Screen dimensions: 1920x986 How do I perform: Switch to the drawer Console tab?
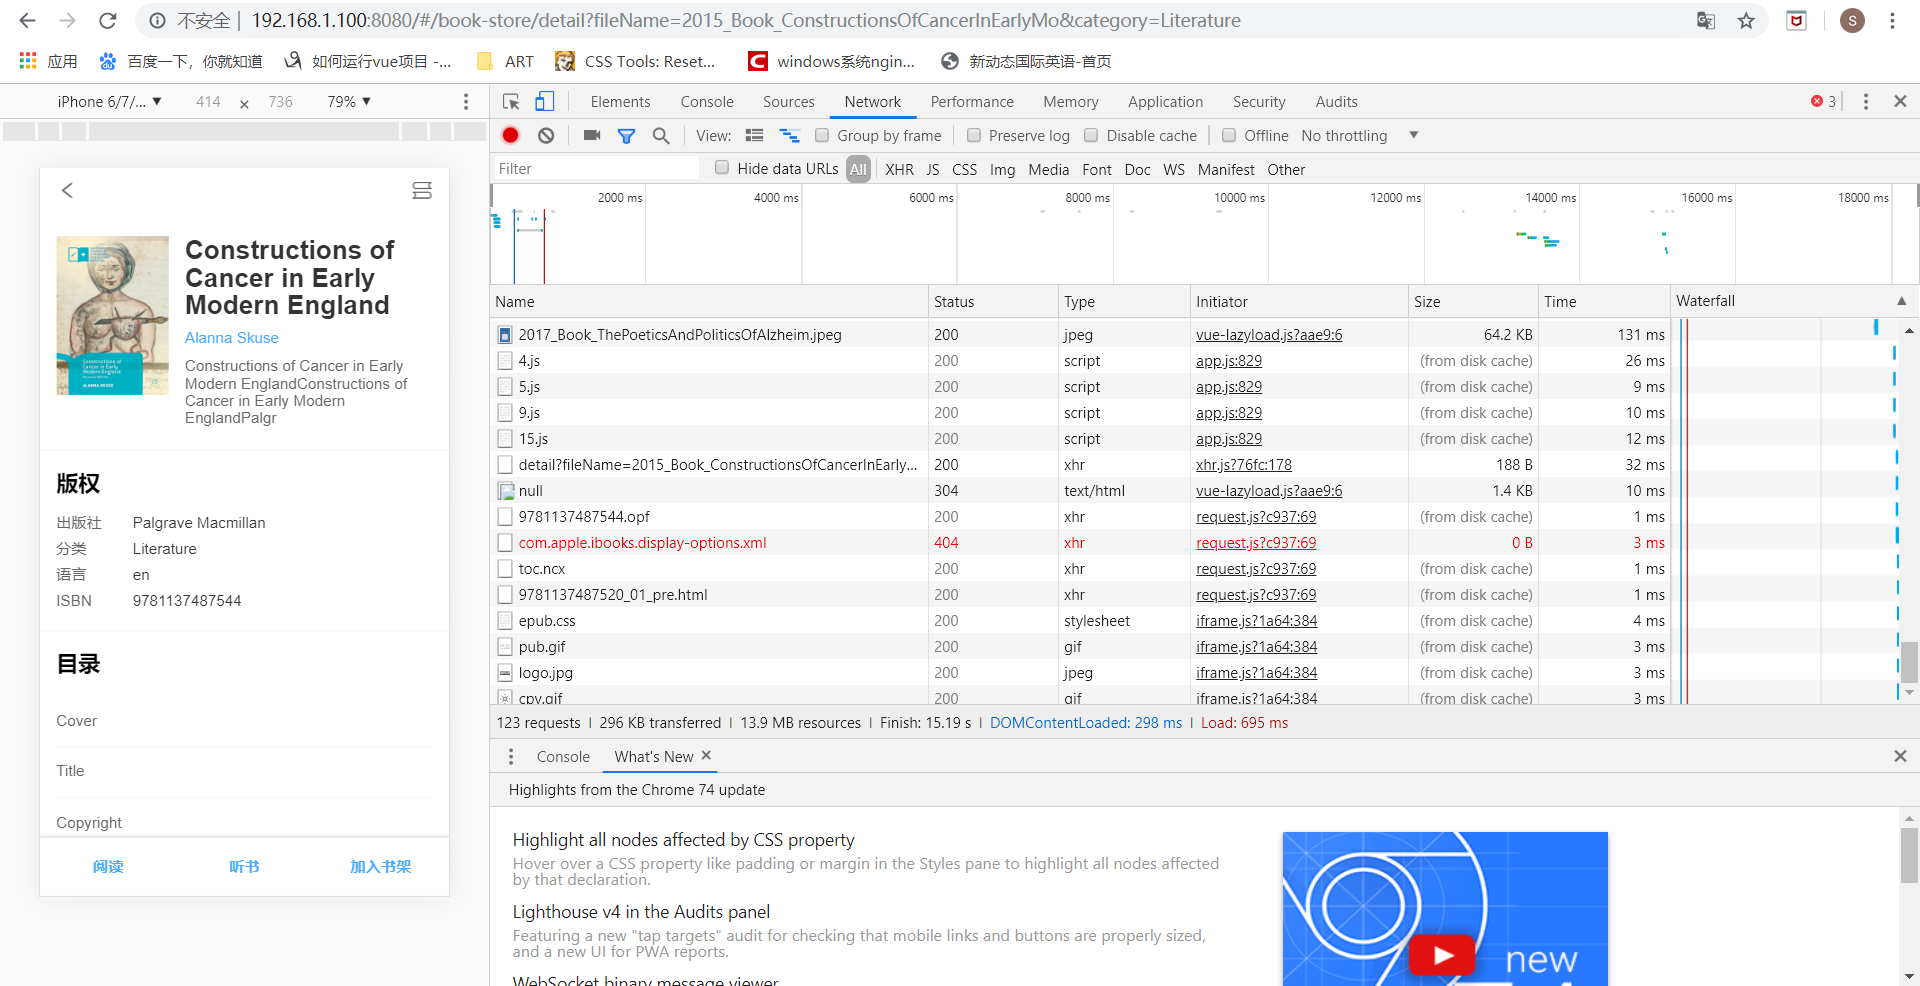pos(563,757)
